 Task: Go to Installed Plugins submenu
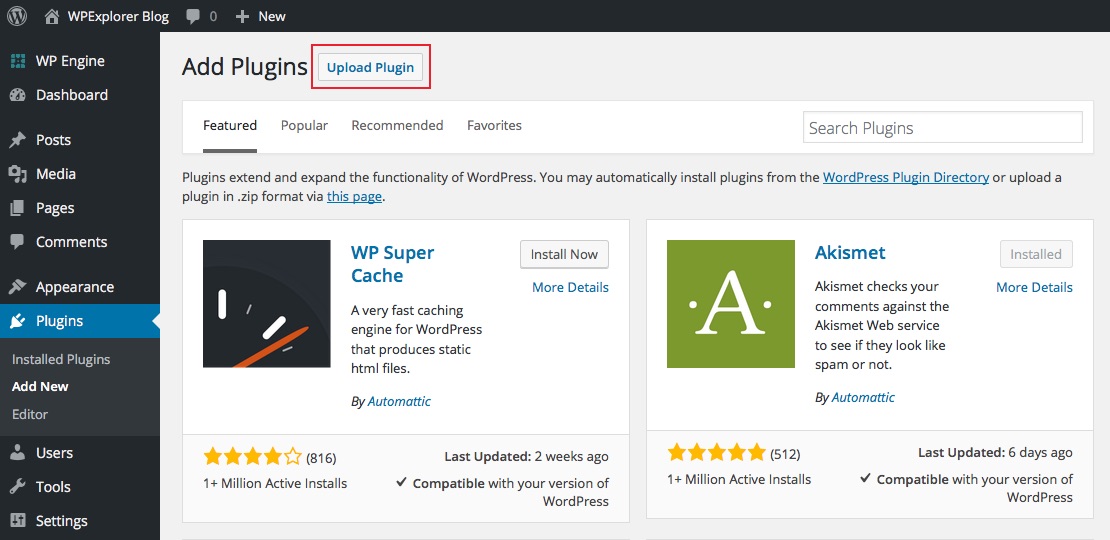(x=61, y=360)
